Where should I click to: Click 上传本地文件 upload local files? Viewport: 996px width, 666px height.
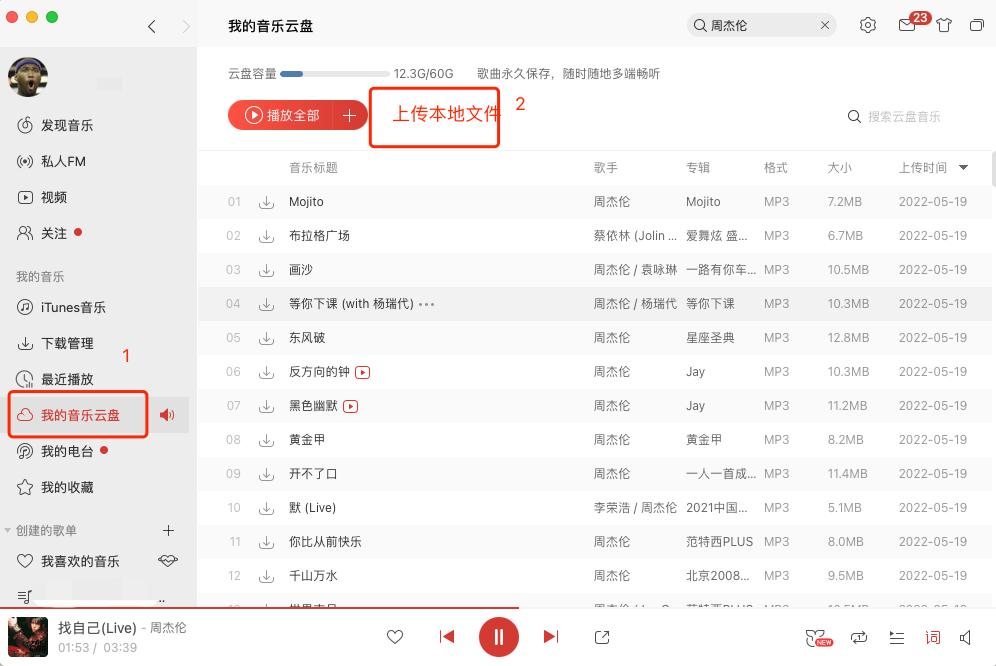pyautogui.click(x=434, y=115)
